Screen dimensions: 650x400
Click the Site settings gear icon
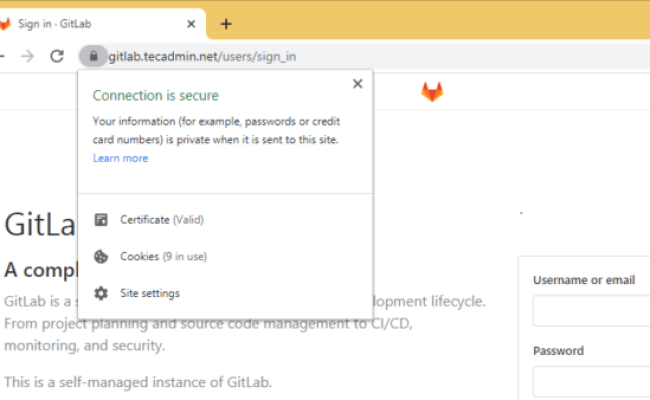pyautogui.click(x=101, y=293)
